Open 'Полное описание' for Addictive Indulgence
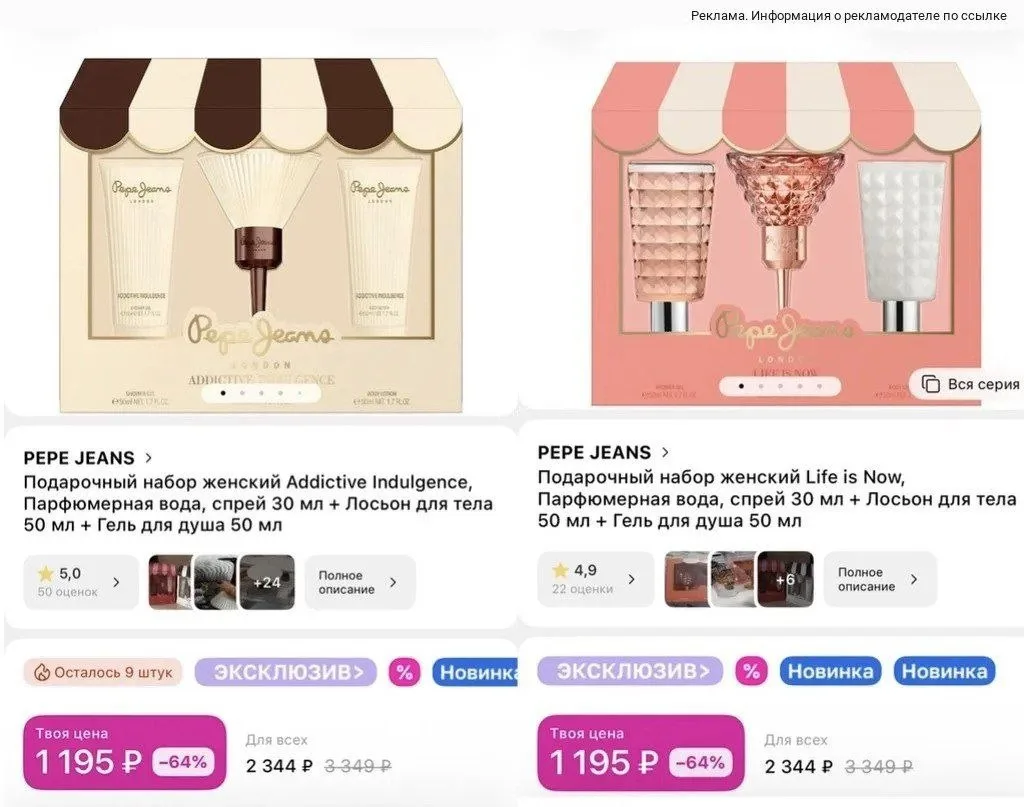The width and height of the screenshot is (1024, 807). click(x=360, y=582)
